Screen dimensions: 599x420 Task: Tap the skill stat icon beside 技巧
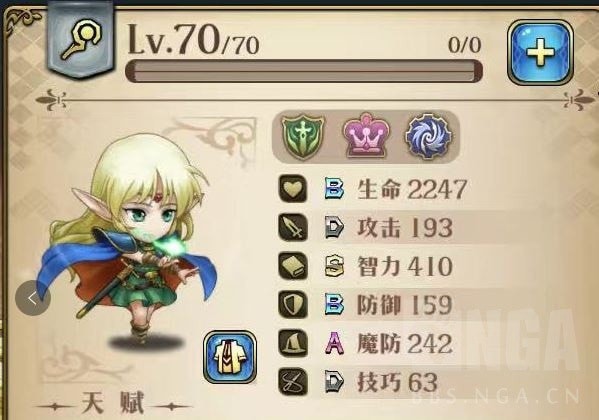click(293, 381)
